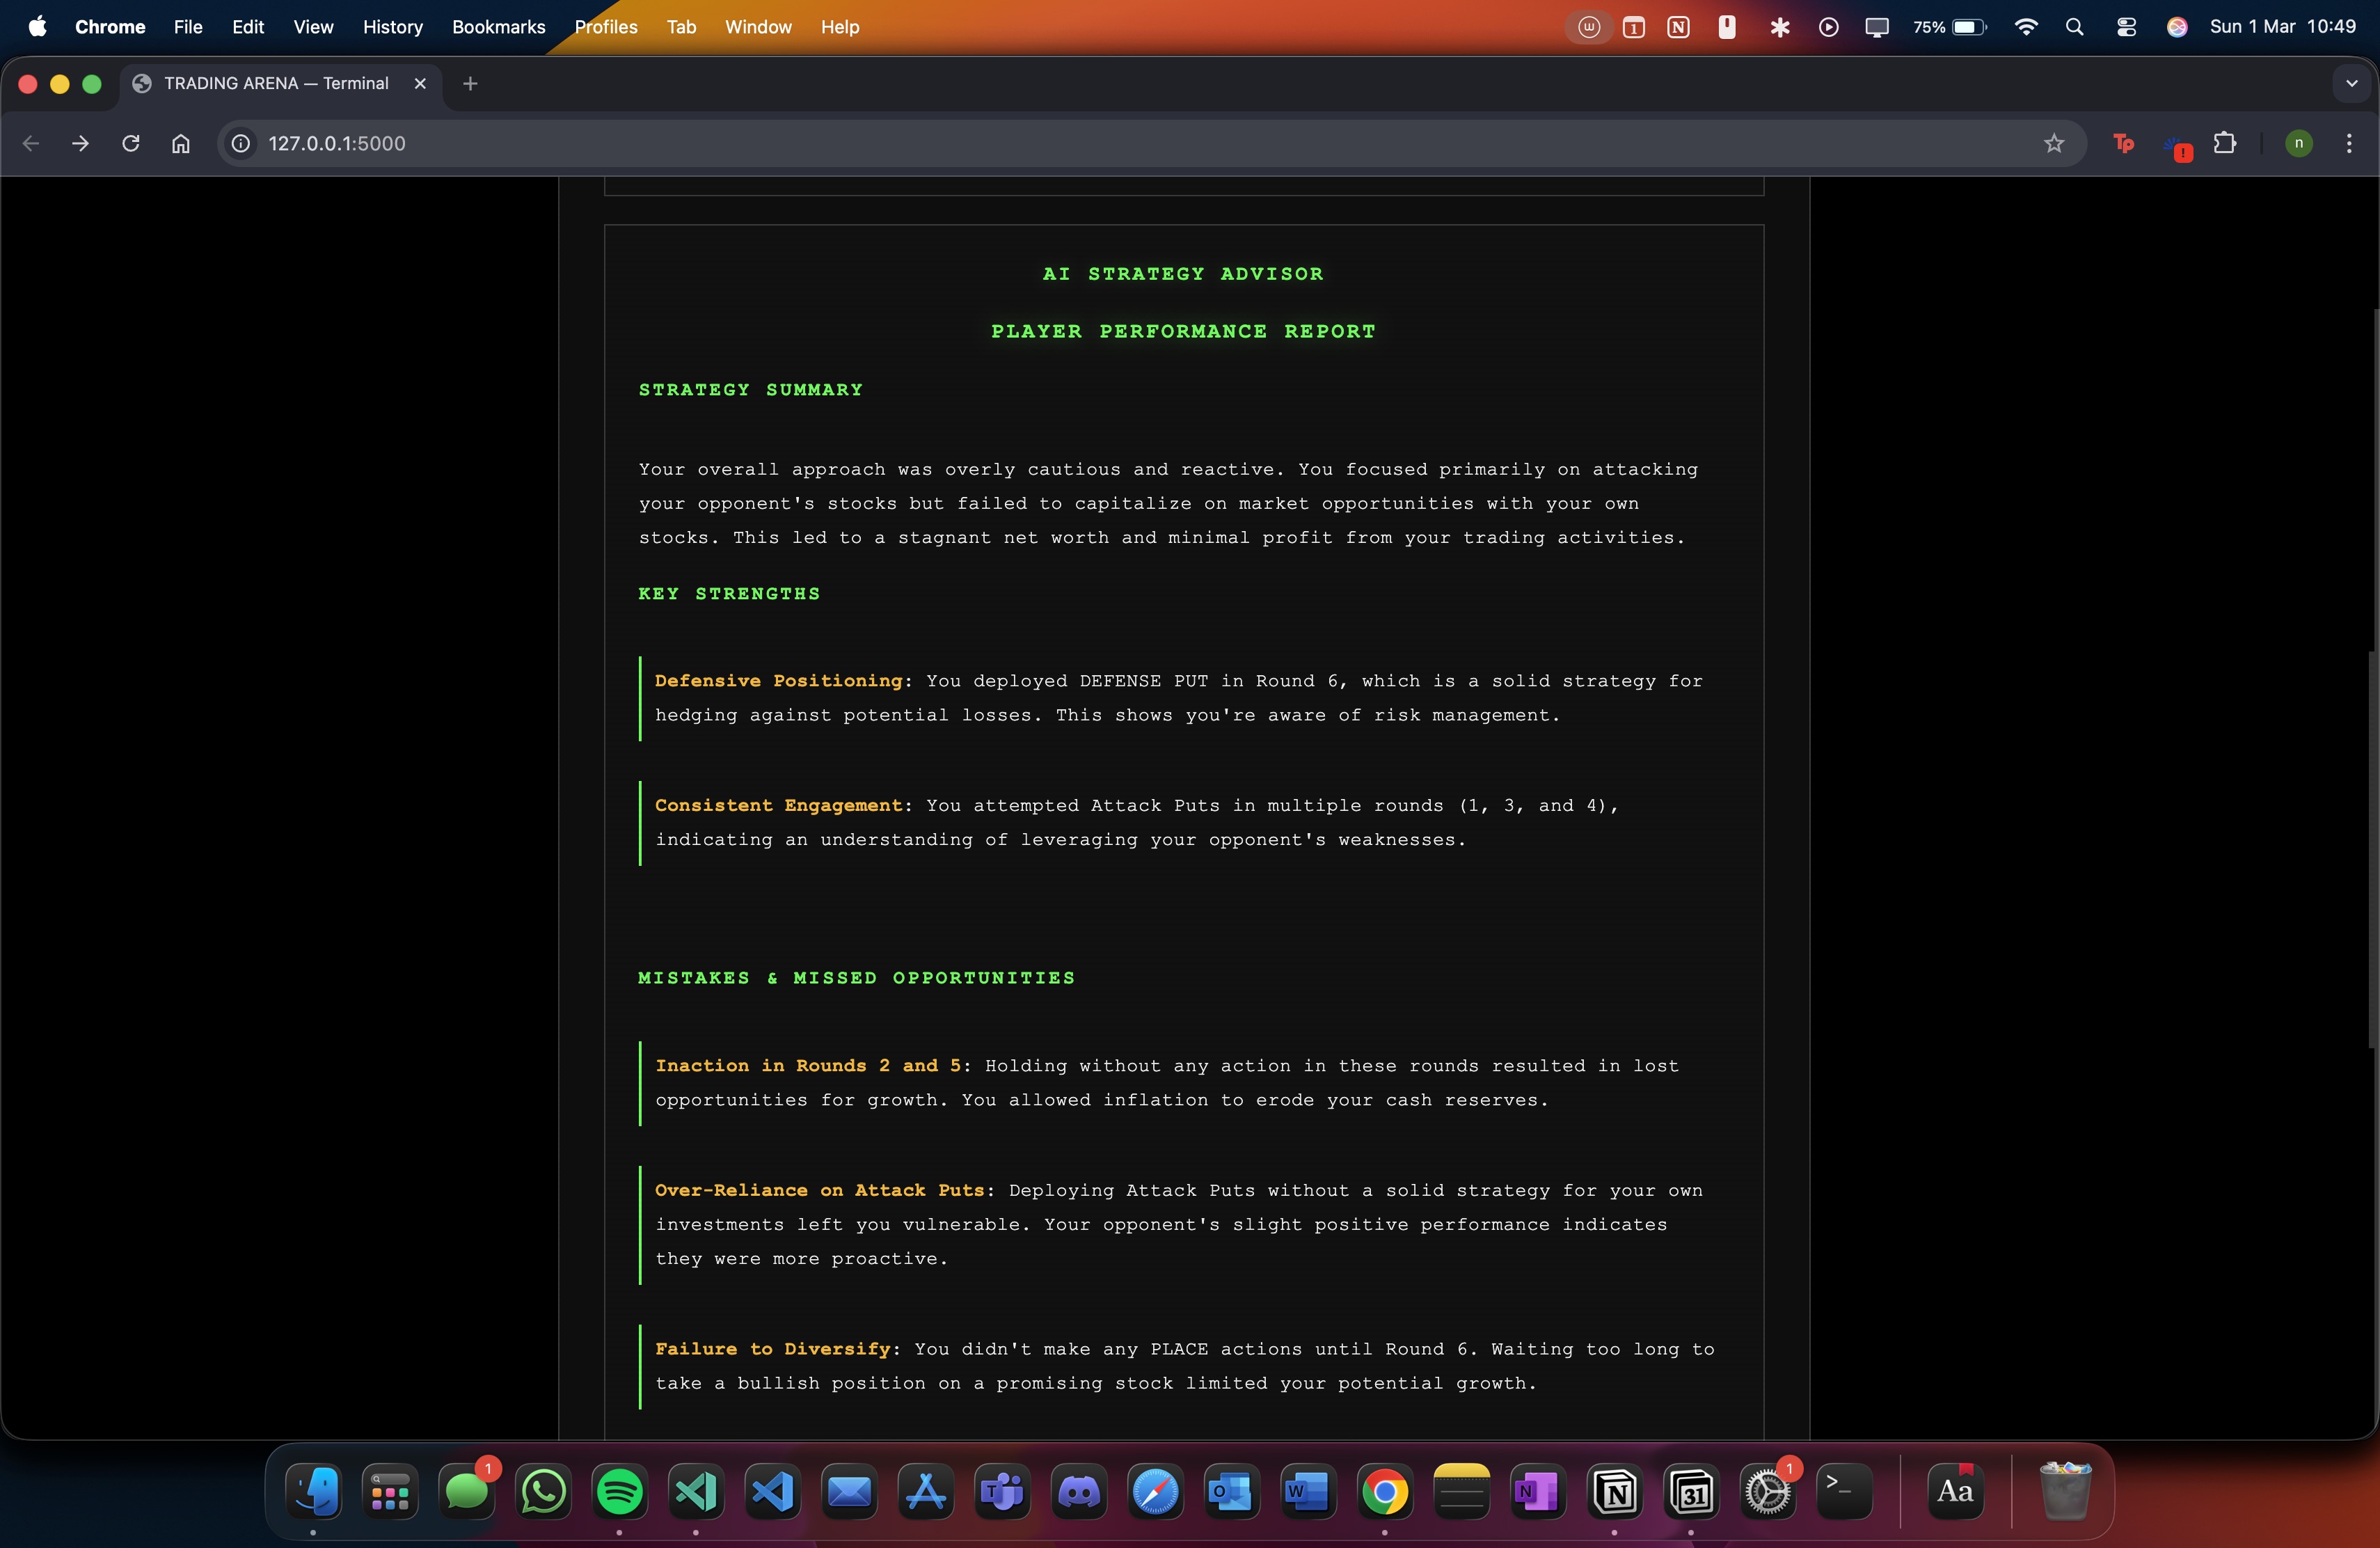Open the Chrome three-dot menu
The height and width of the screenshot is (1548, 2380).
(x=2348, y=143)
